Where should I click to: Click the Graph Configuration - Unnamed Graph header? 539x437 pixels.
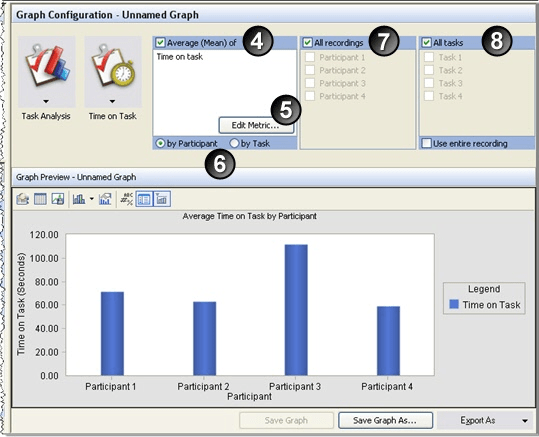[x=107, y=15]
